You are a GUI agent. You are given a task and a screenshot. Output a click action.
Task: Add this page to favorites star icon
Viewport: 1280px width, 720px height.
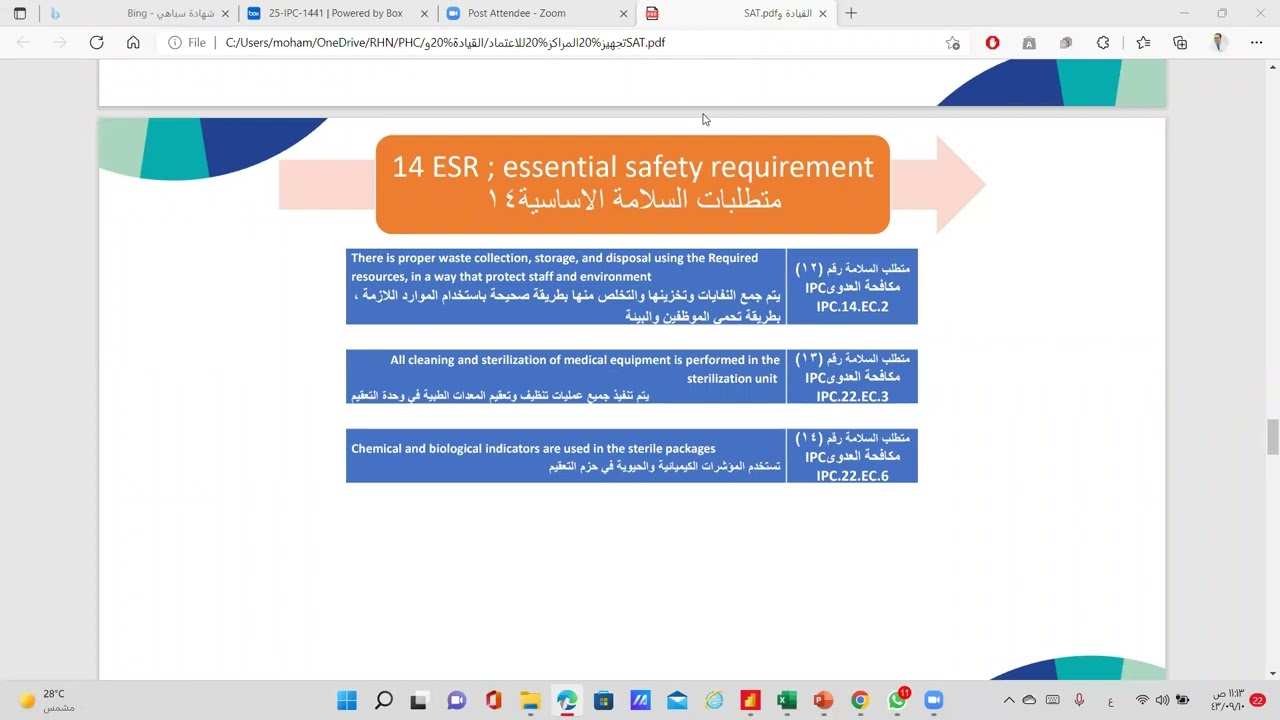[953, 43]
